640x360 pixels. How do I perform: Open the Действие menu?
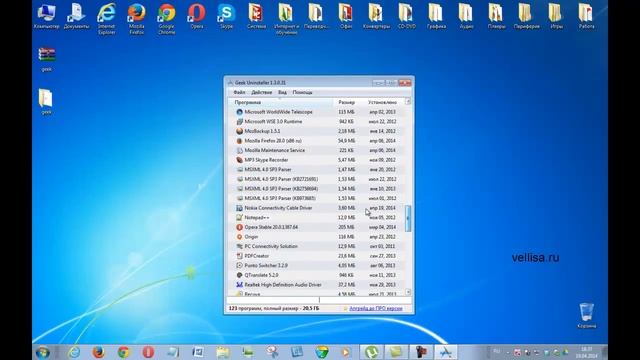click(x=262, y=93)
